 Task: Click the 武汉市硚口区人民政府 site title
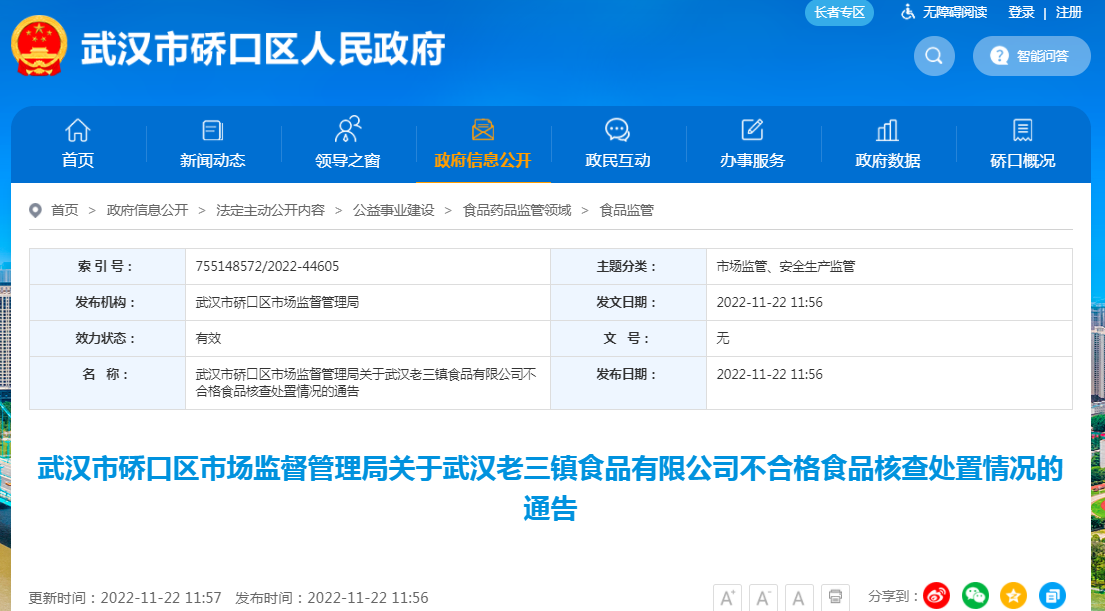point(263,49)
